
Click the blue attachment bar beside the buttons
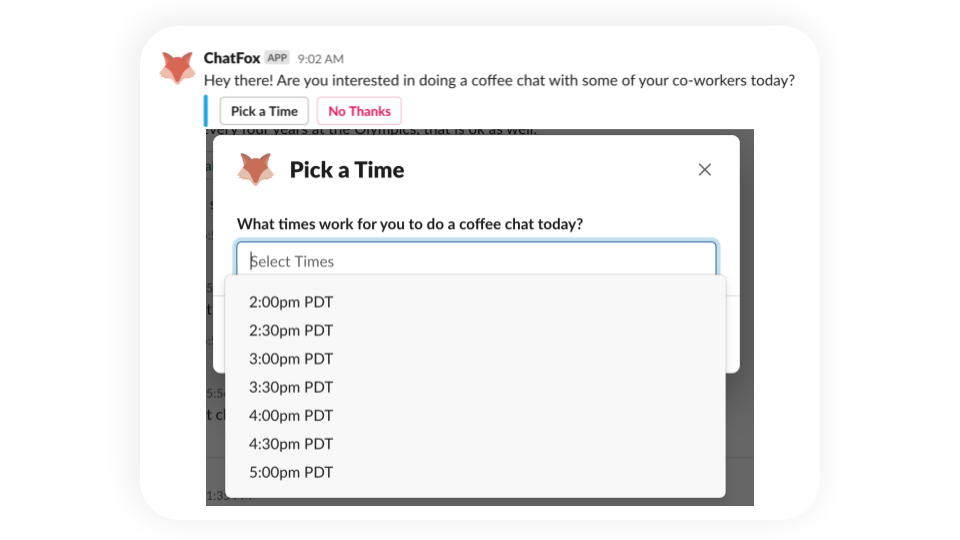206,111
